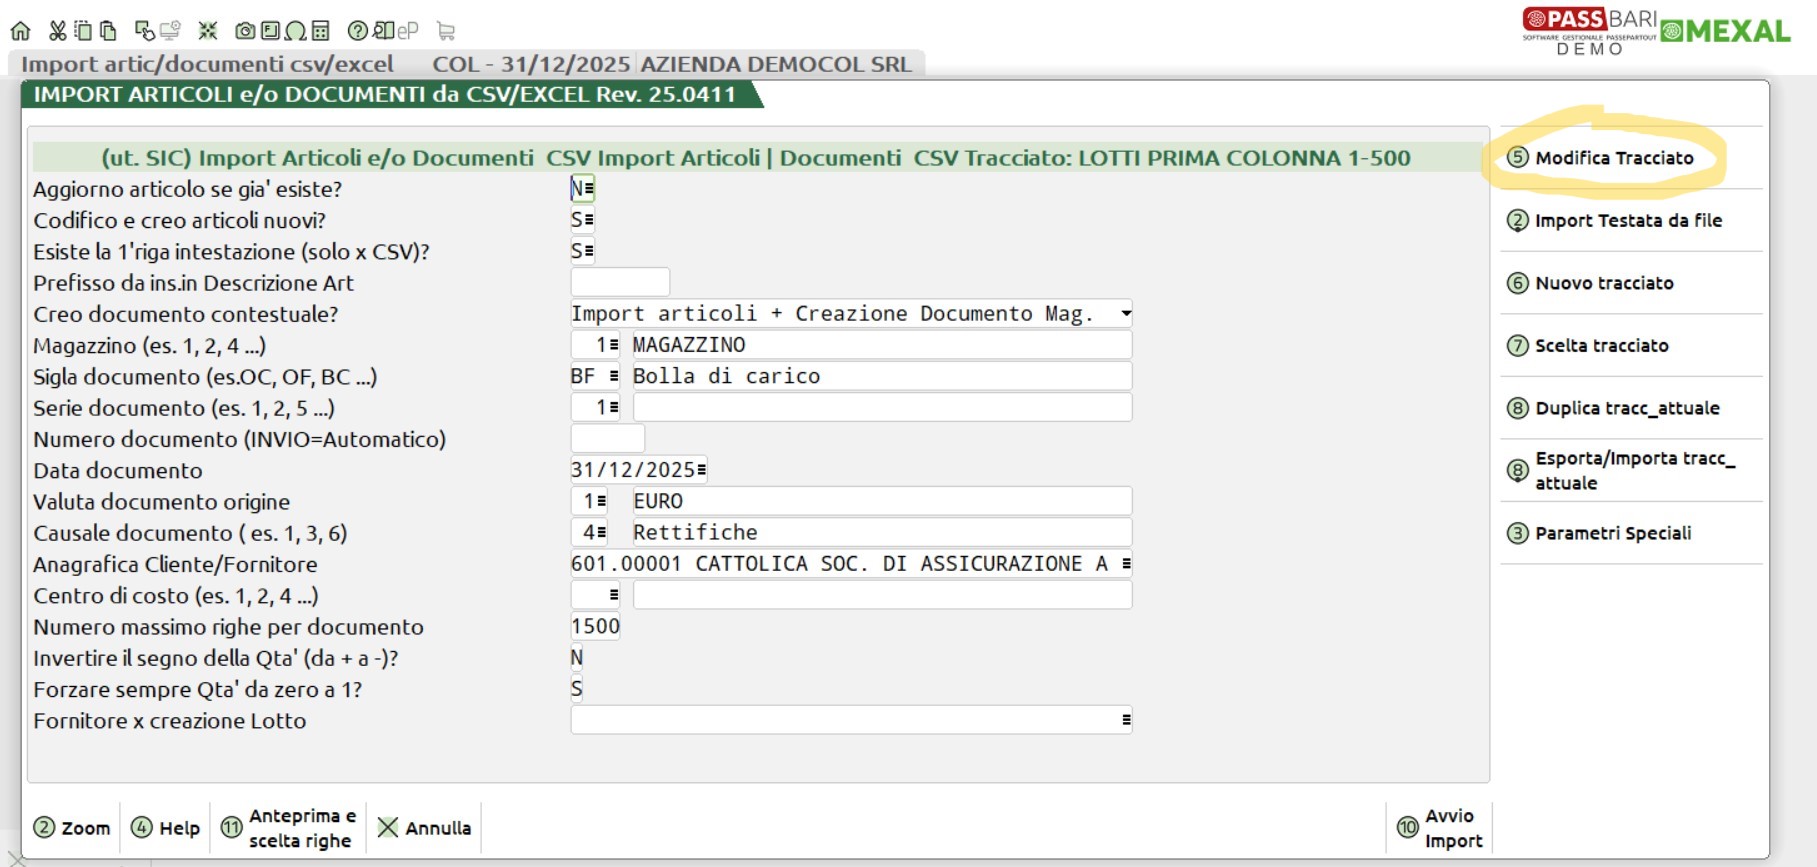Open the calculator icon in the toolbar
The width and height of the screenshot is (1817, 867).
(x=320, y=31)
